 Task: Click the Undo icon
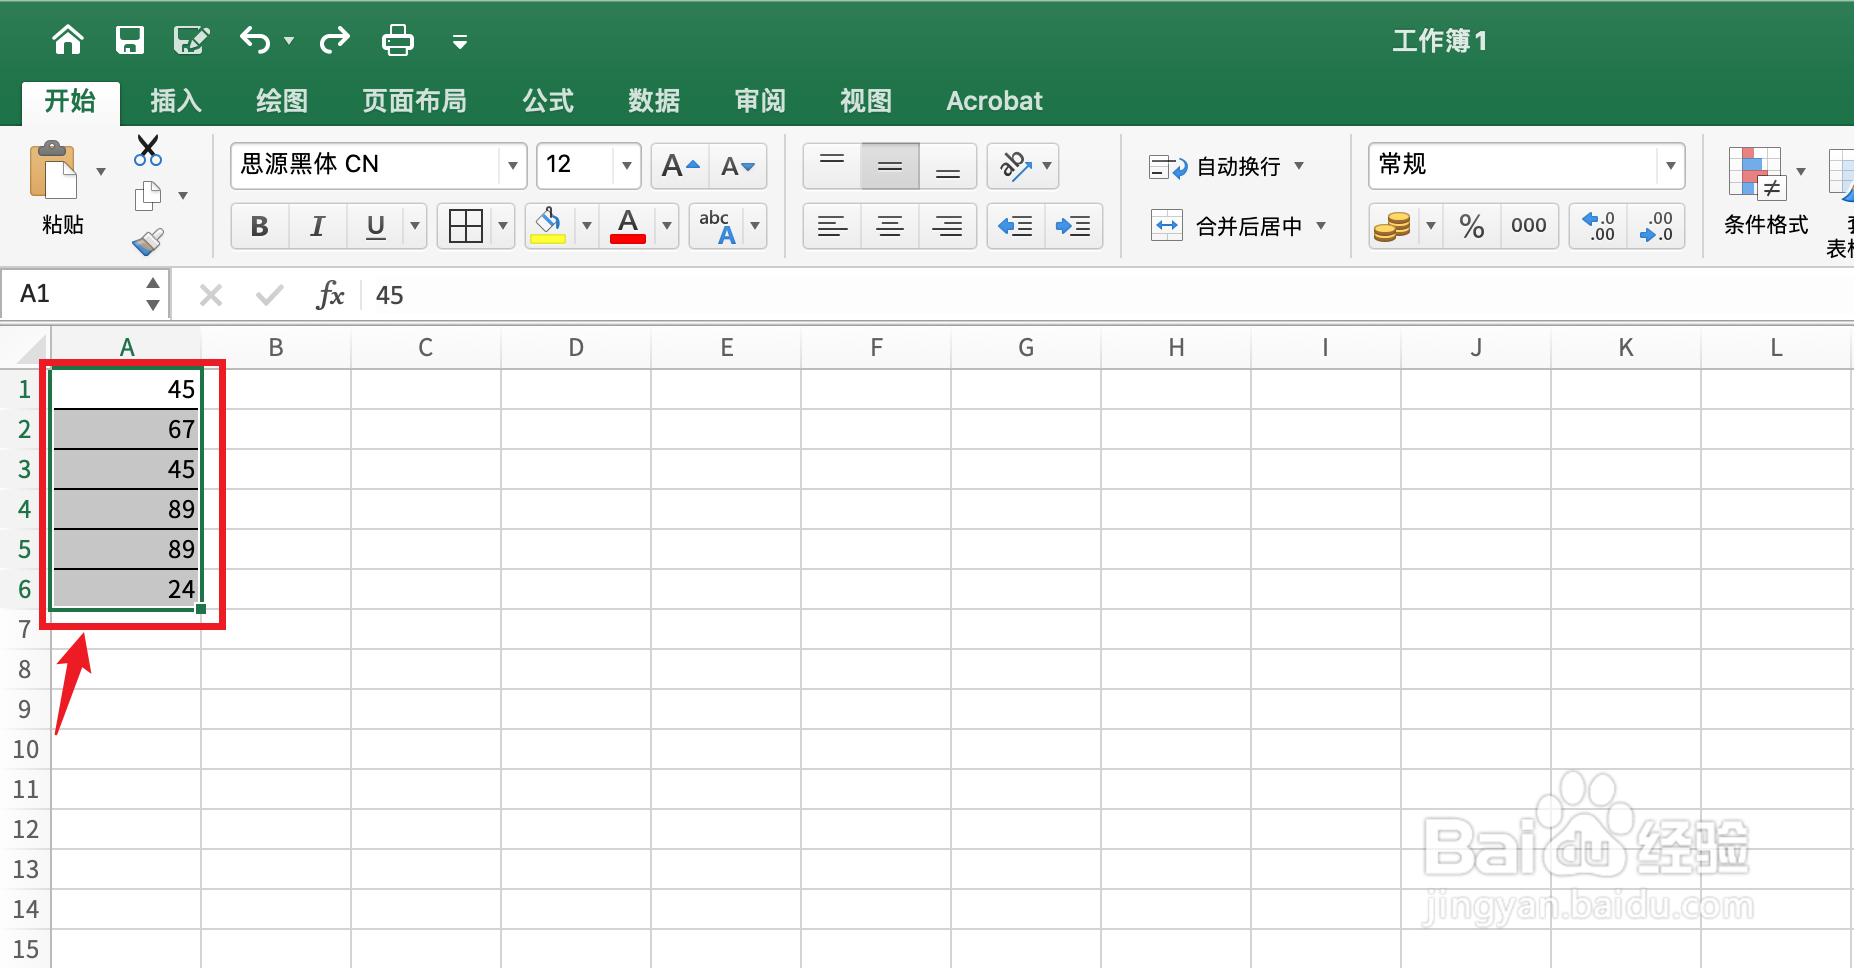pos(253,40)
